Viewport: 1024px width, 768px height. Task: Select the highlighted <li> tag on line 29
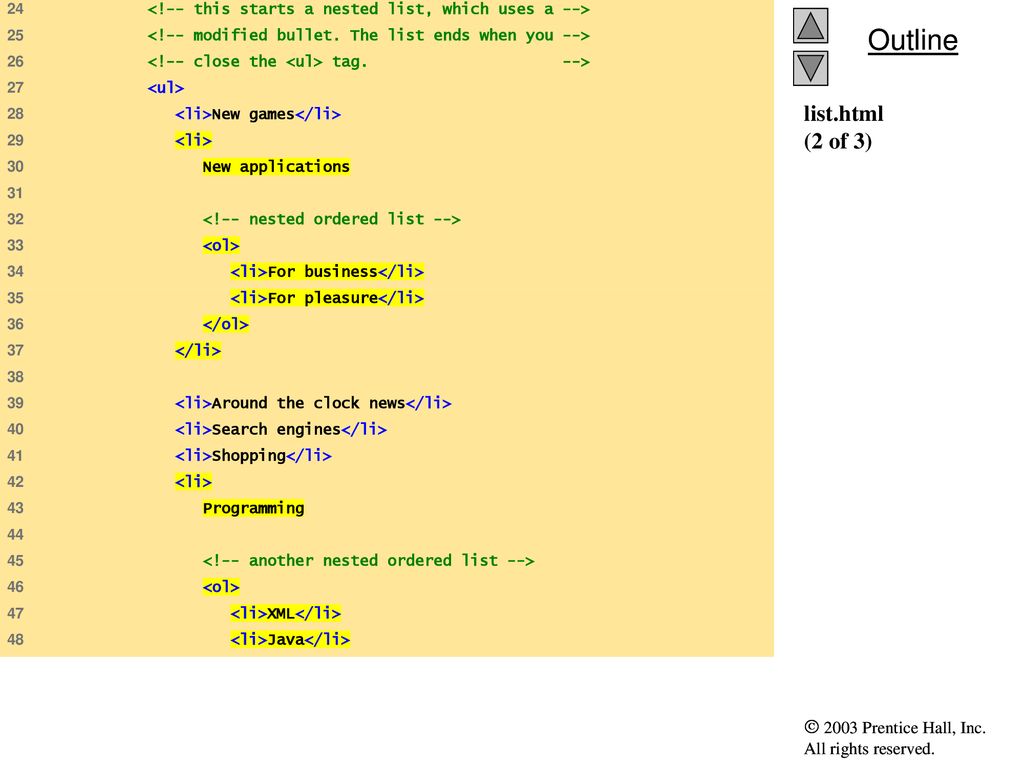pyautogui.click(x=193, y=140)
